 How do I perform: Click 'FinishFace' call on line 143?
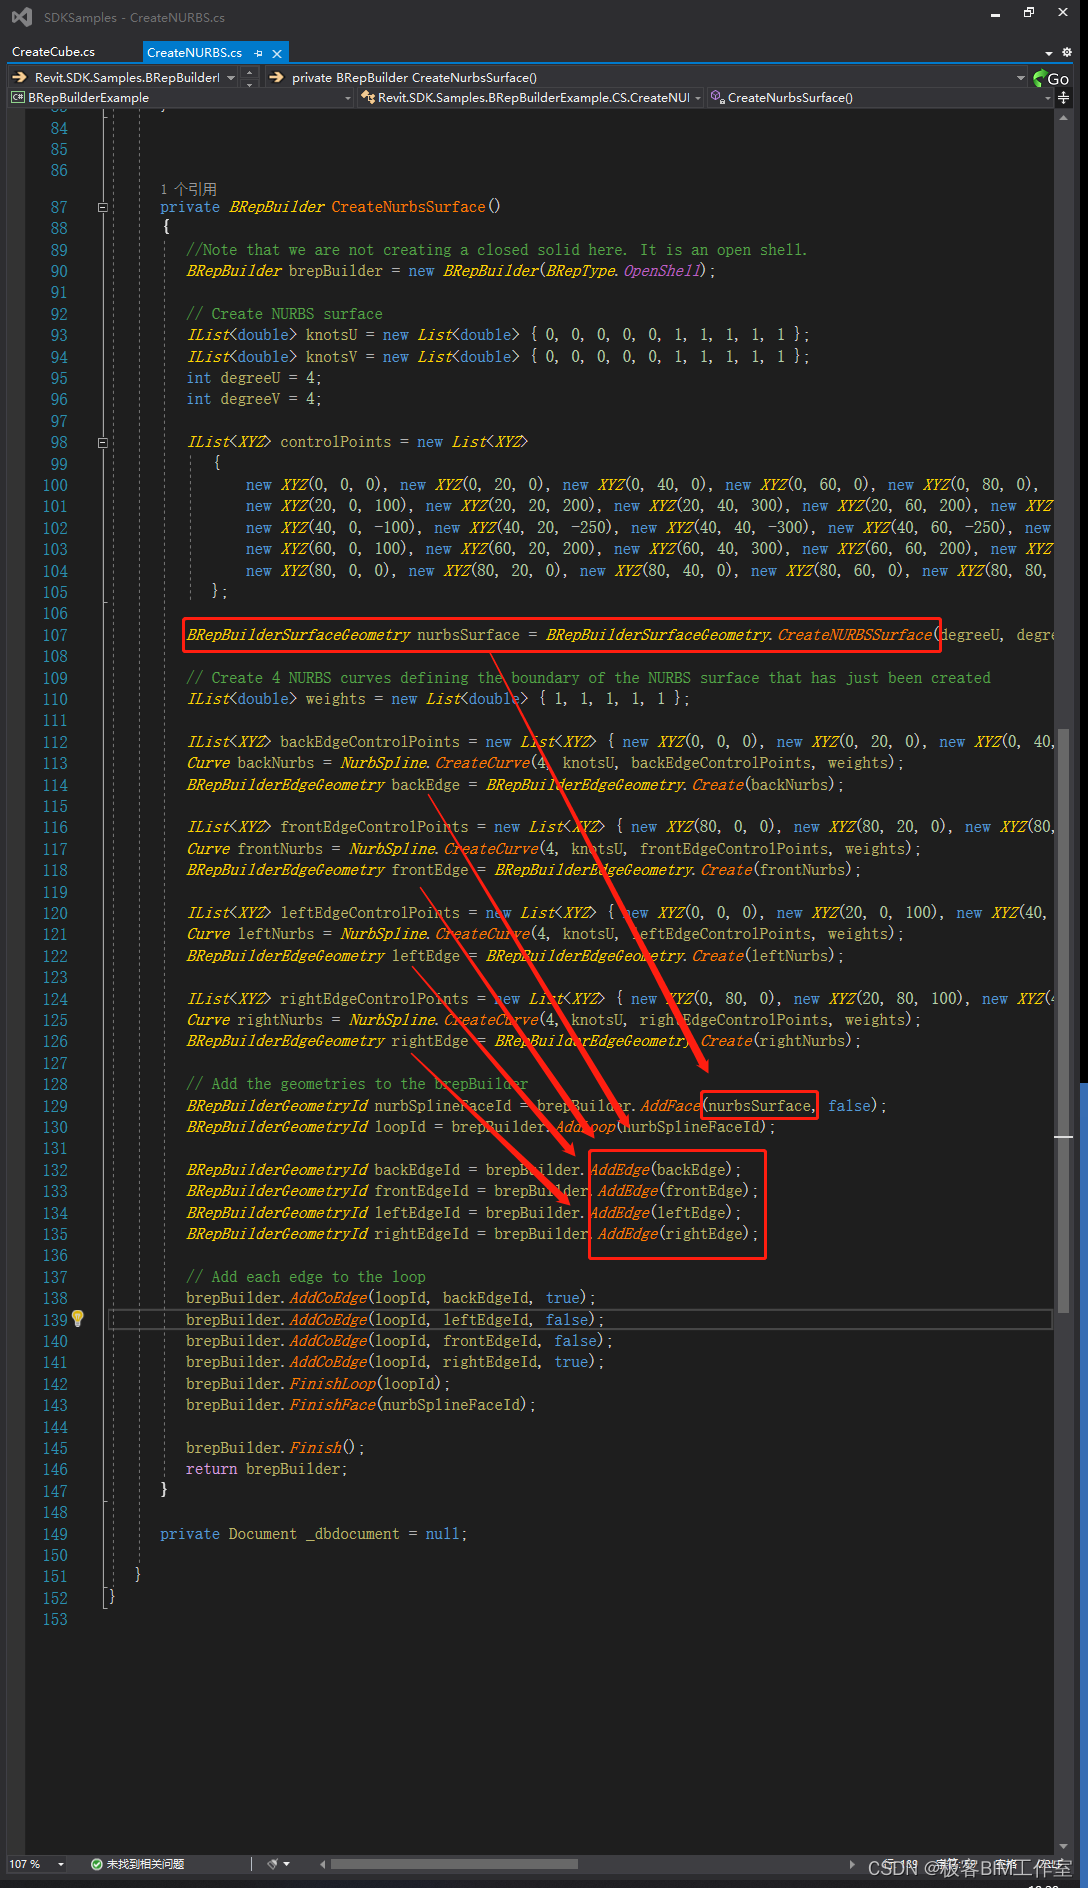coord(332,1405)
